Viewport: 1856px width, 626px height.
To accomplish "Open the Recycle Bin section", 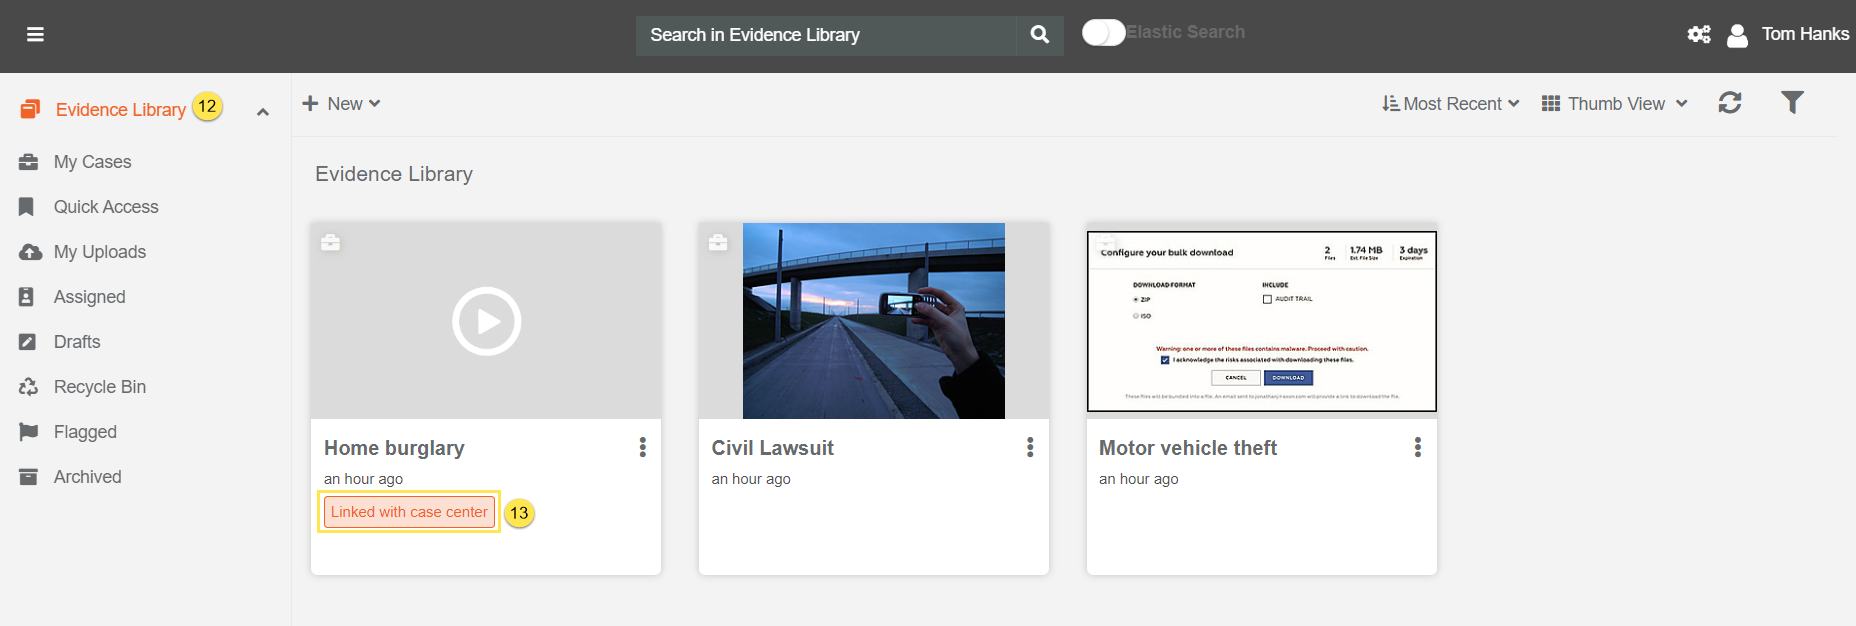I will pos(99,387).
